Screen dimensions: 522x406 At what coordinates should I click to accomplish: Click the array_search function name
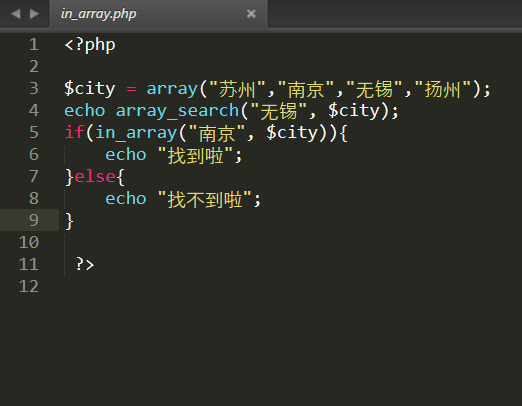177,111
